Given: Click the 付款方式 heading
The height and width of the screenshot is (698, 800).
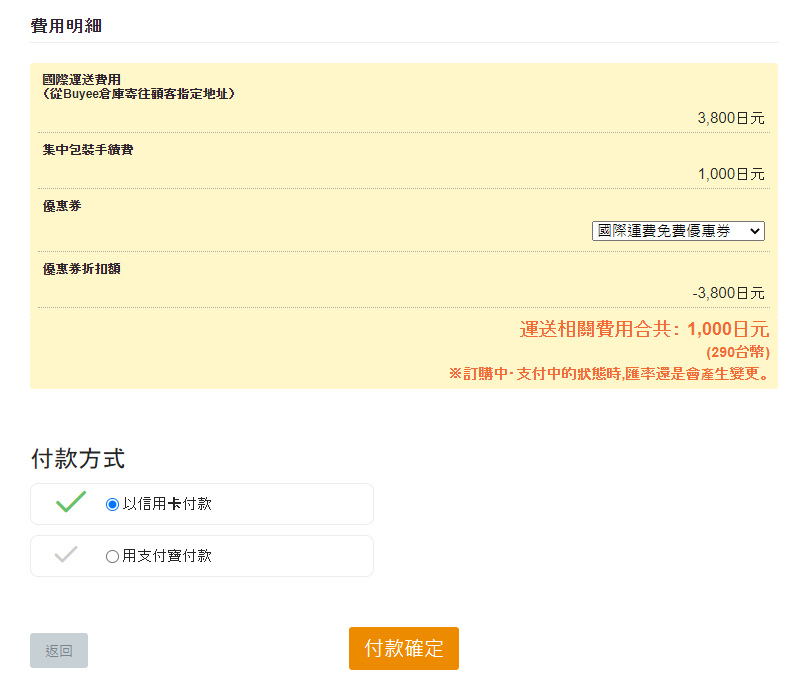Looking at the screenshot, I should pyautogui.click(x=78, y=458).
